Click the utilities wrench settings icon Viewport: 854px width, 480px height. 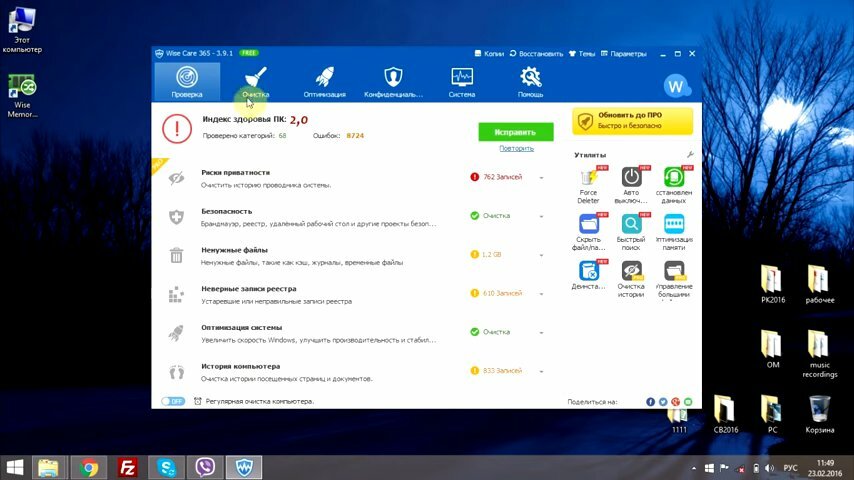point(690,155)
